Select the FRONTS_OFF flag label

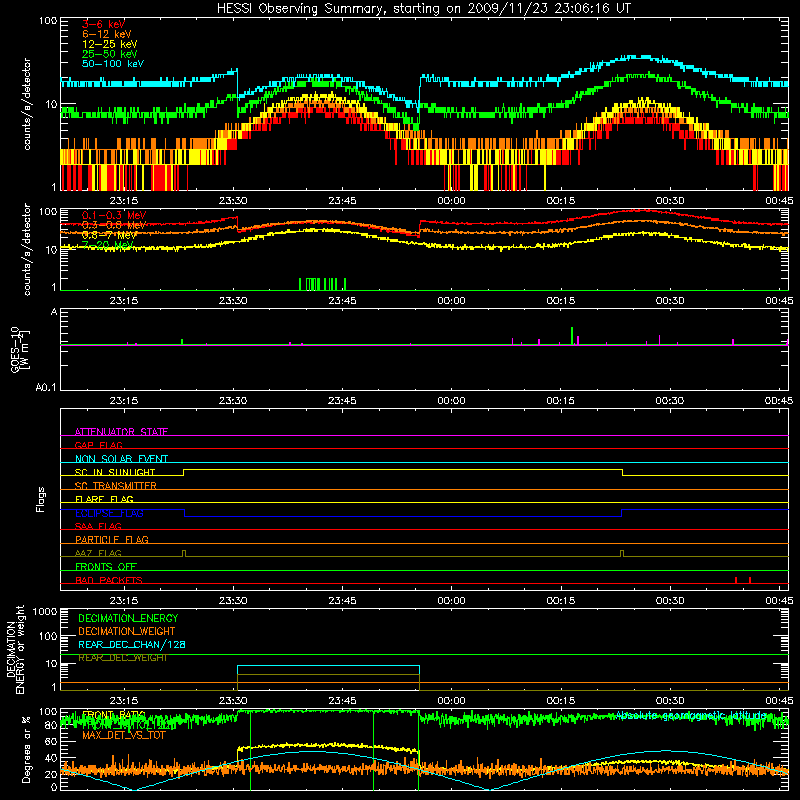click(x=106, y=567)
